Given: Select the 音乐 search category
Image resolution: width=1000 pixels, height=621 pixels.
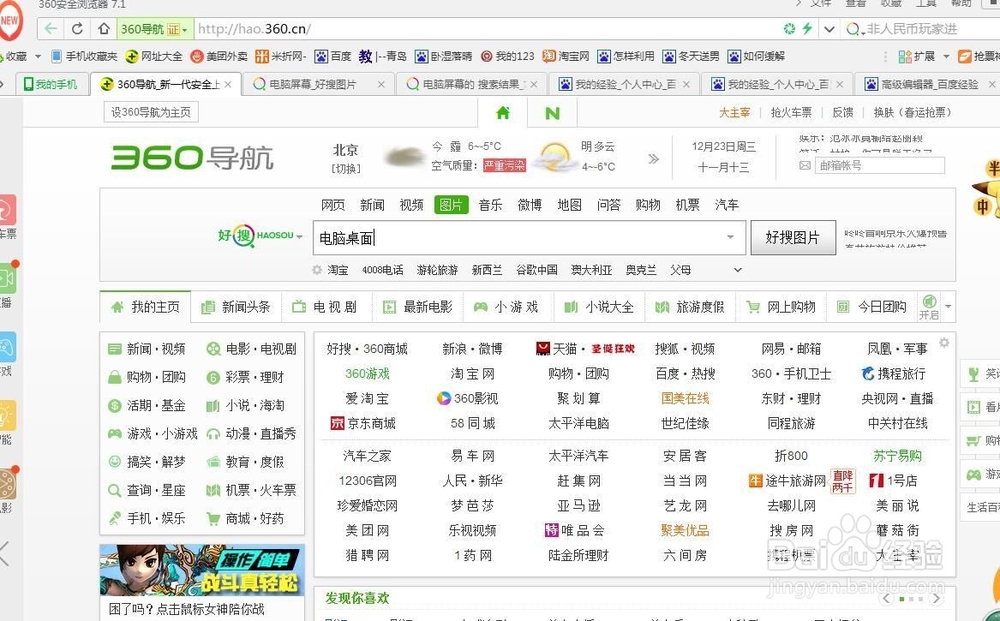Looking at the screenshot, I should point(490,205).
